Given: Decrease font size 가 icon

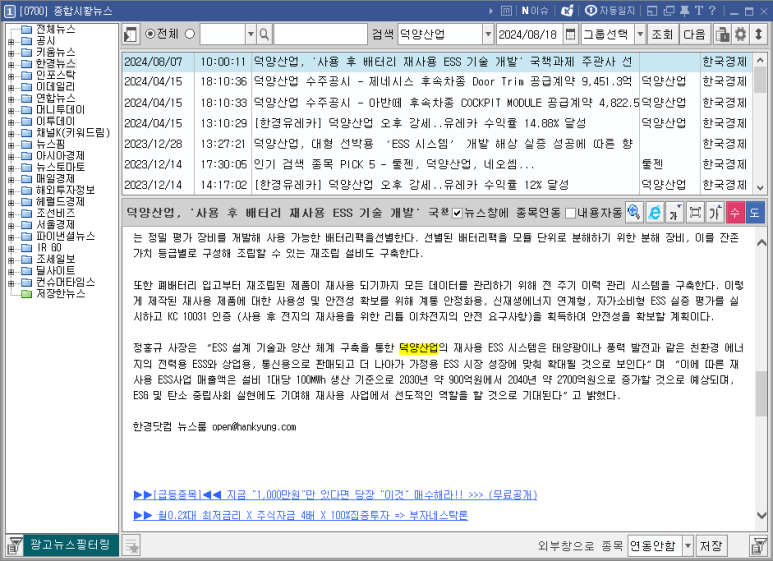Looking at the screenshot, I should [x=674, y=212].
